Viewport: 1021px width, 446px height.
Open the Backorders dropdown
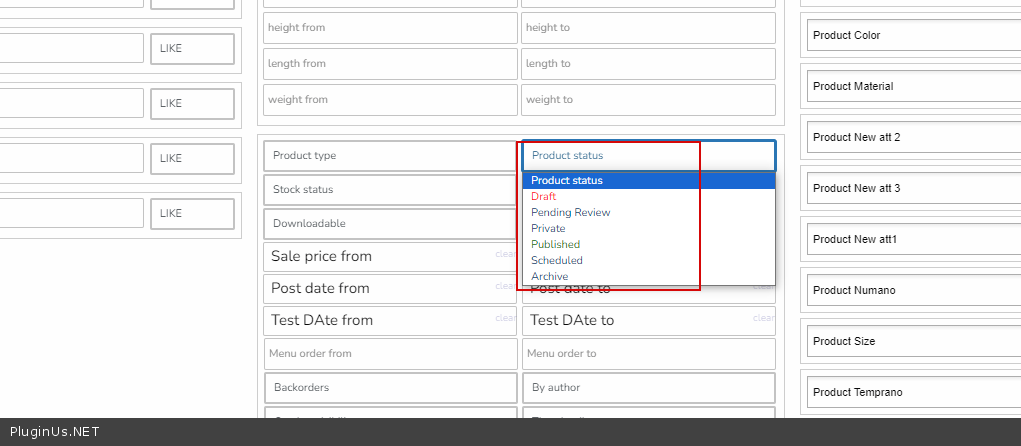(390, 387)
